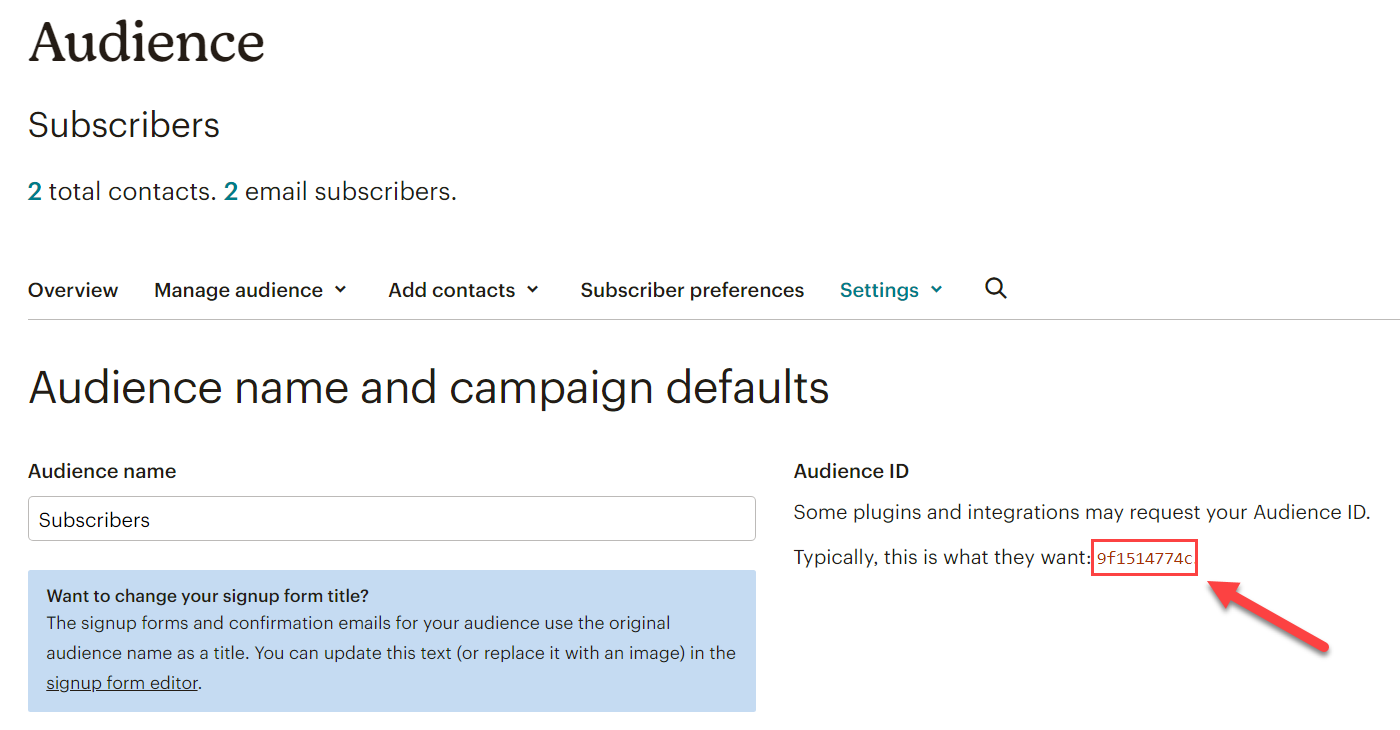The height and width of the screenshot is (730, 1400).
Task: Click the 'Audience name and campaign defaults' heading
Action: 429,387
